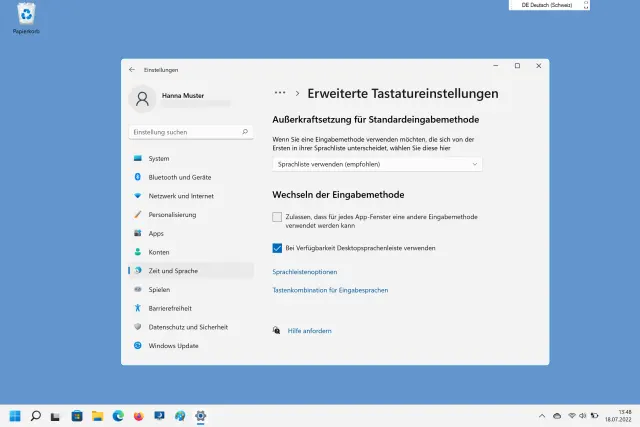Click the Hilfe anfordern link
Image resolution: width=640 pixels, height=427 pixels.
309,331
